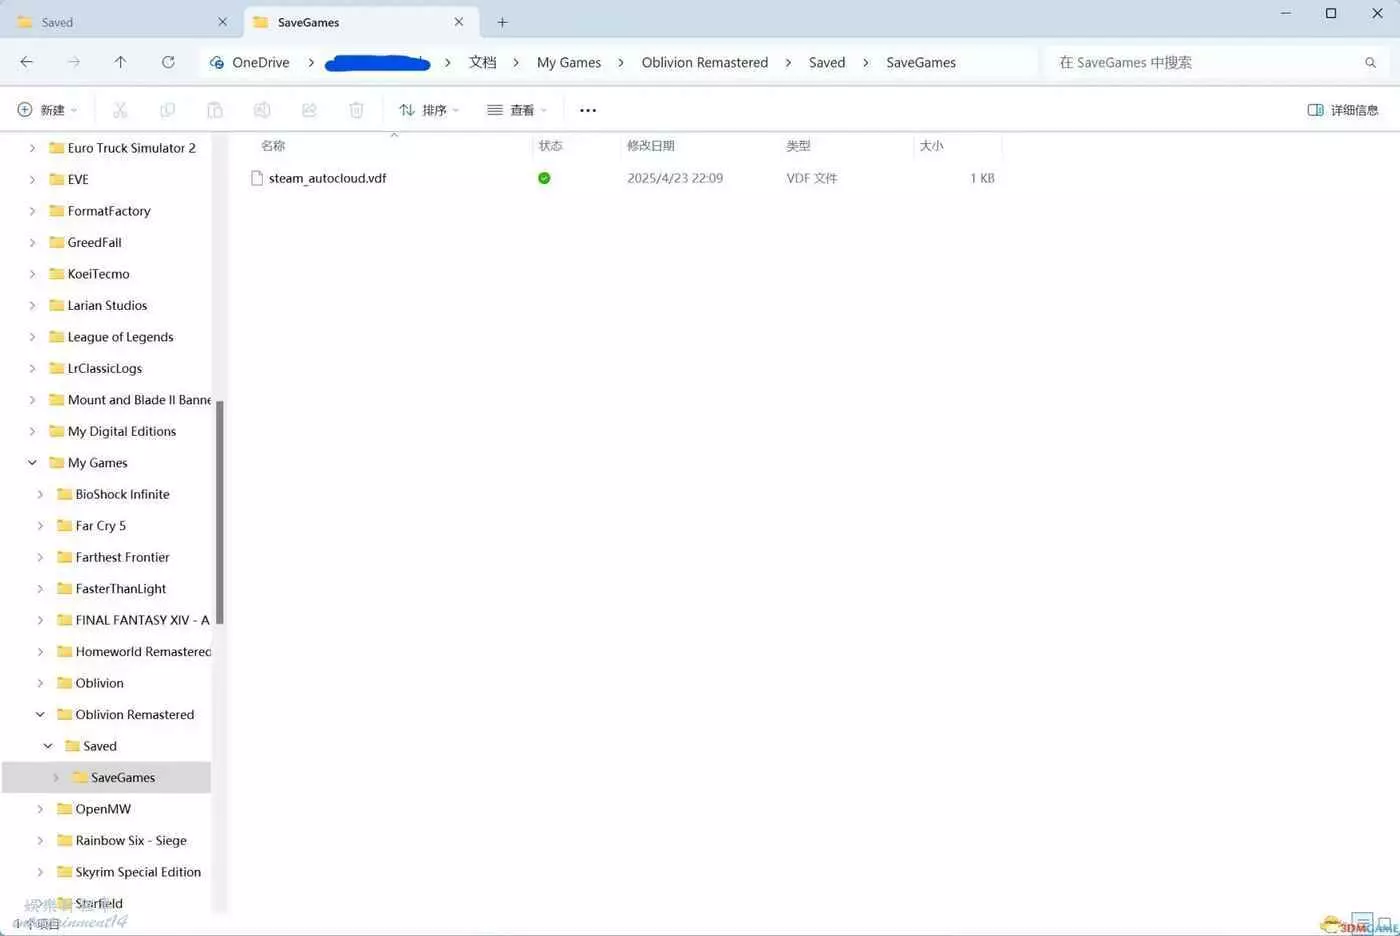The width and height of the screenshot is (1400, 936).
Task: Click the Back navigation arrow
Action: click(27, 62)
